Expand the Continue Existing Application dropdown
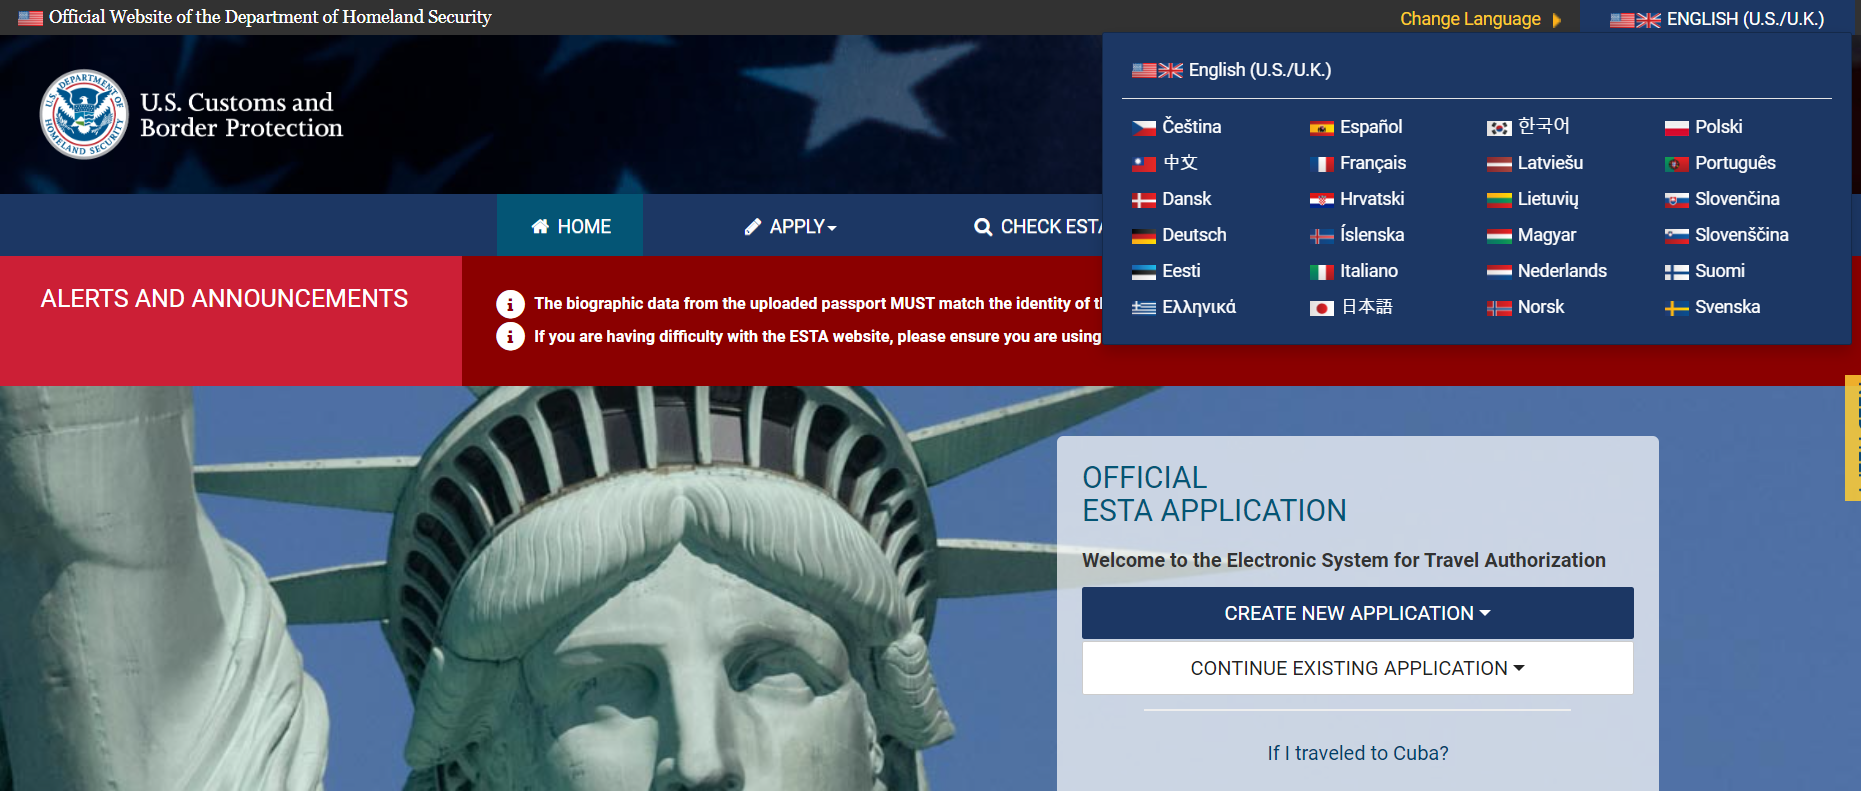 1358,668
